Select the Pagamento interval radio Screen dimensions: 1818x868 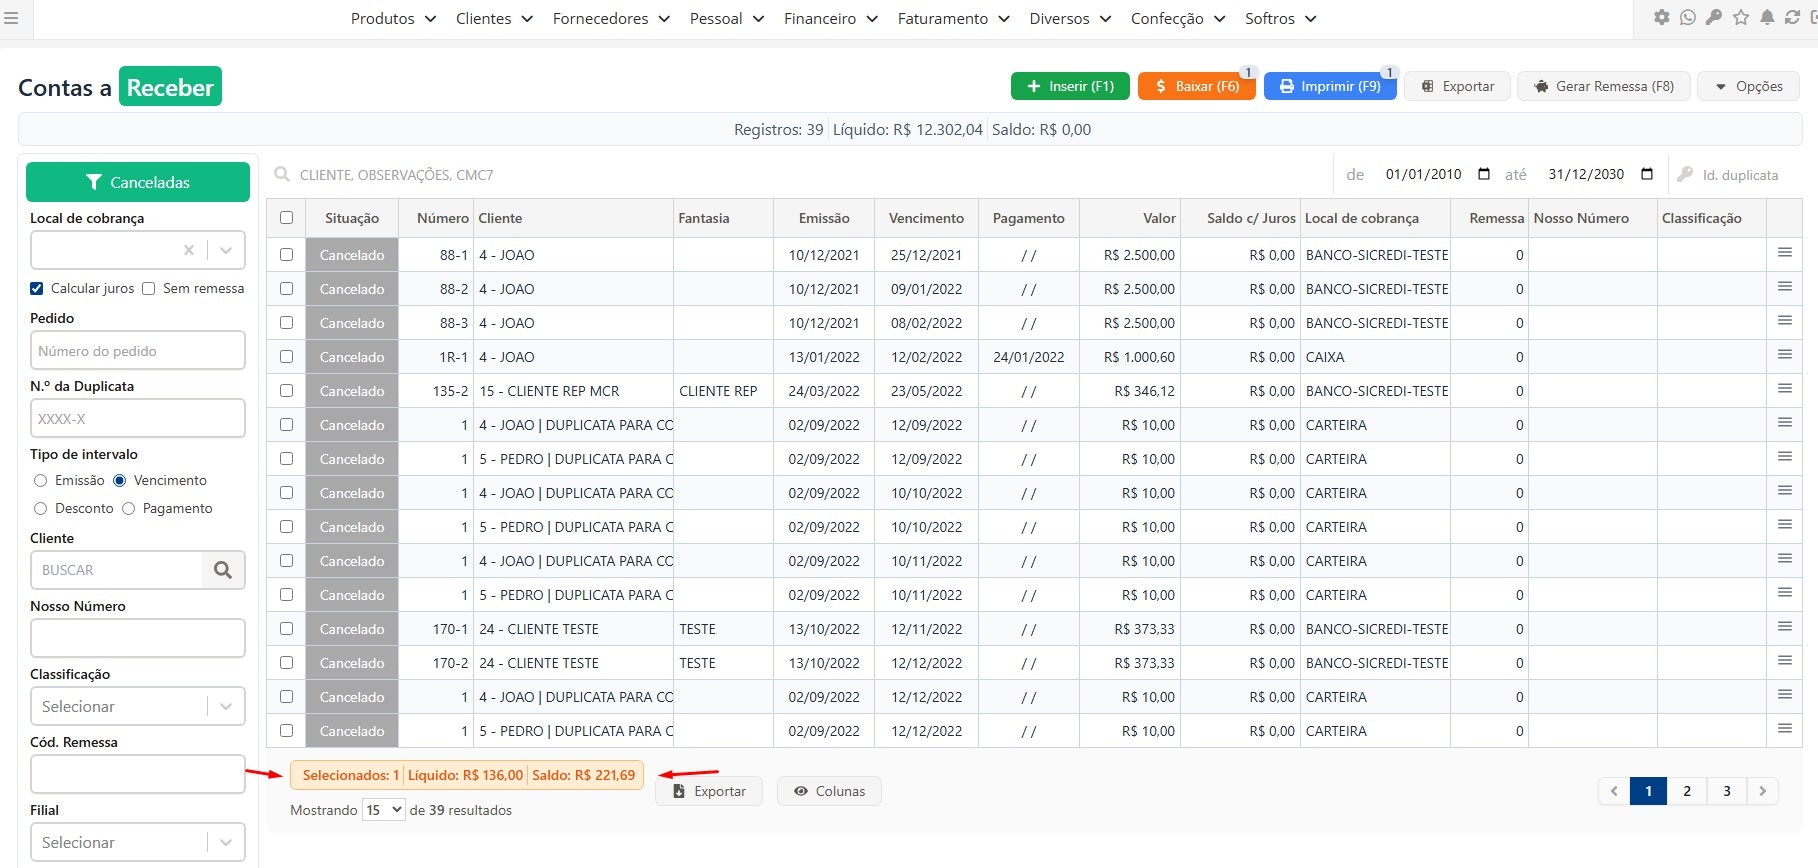128,509
